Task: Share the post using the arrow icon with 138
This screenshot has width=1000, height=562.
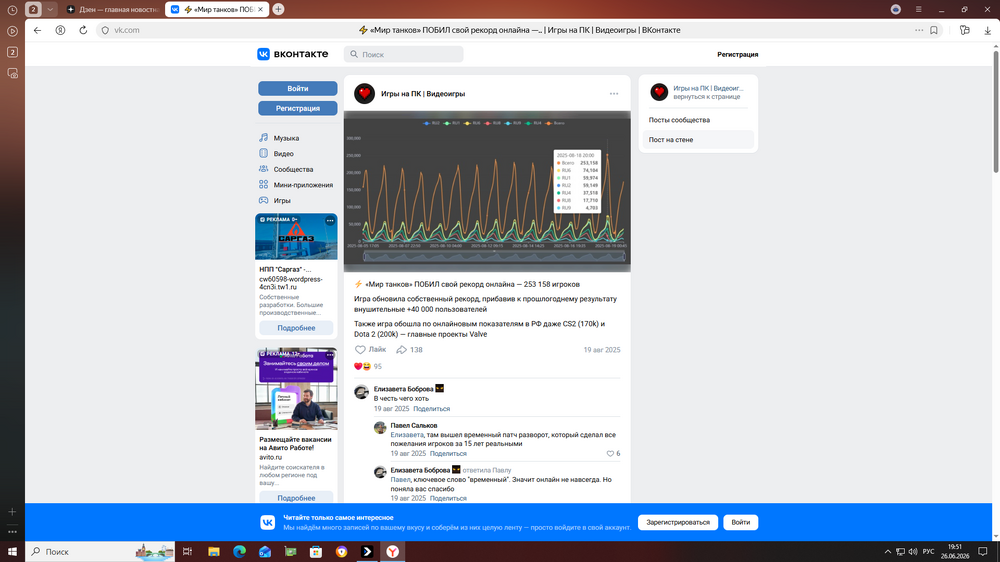Action: click(409, 350)
